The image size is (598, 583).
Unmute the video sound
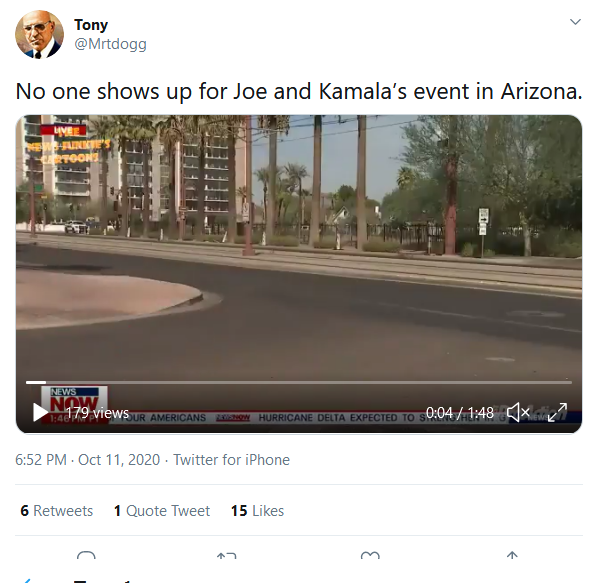[518, 413]
